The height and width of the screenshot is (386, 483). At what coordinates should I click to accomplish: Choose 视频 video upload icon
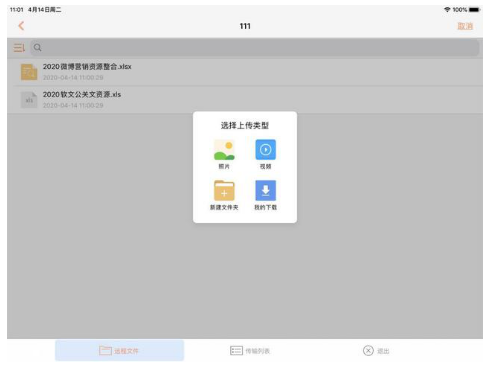[265, 150]
